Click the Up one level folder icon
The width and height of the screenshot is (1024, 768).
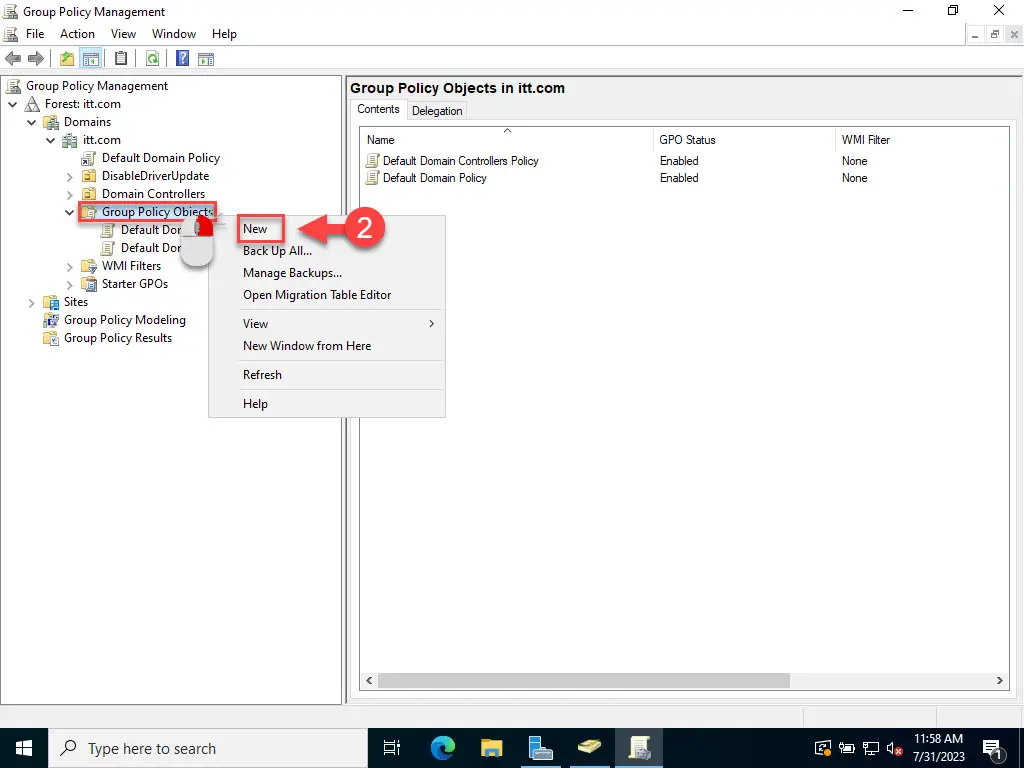point(67,59)
